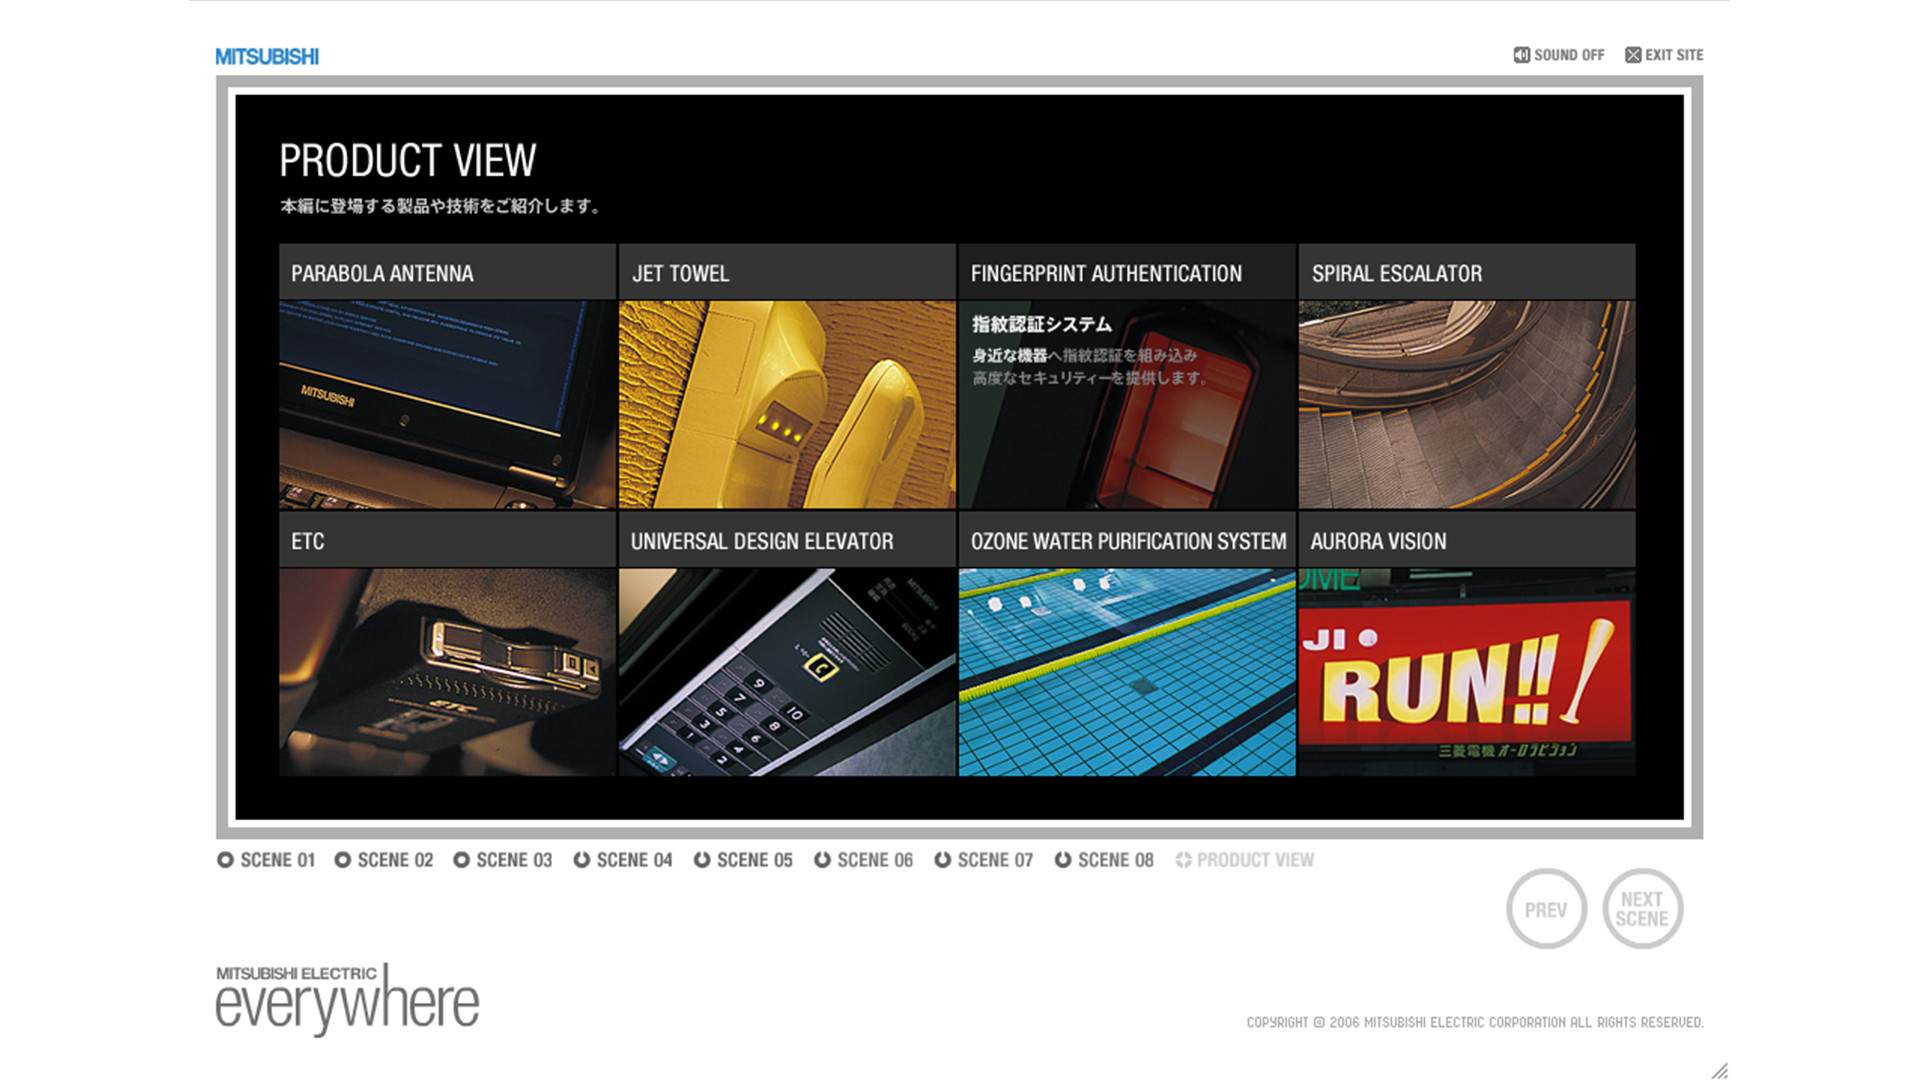Open the Fingerprint Authentication thumbnail

tap(1127, 404)
